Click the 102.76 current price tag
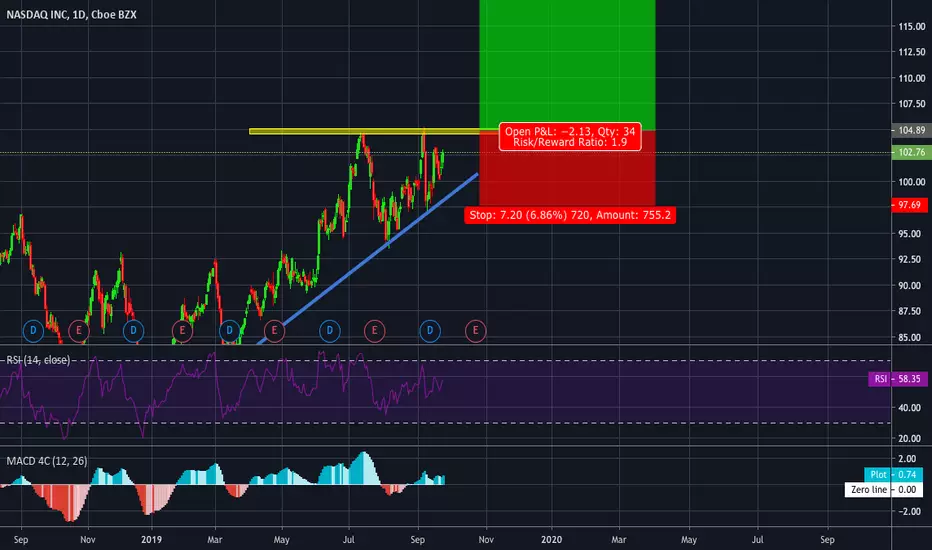 coord(911,152)
